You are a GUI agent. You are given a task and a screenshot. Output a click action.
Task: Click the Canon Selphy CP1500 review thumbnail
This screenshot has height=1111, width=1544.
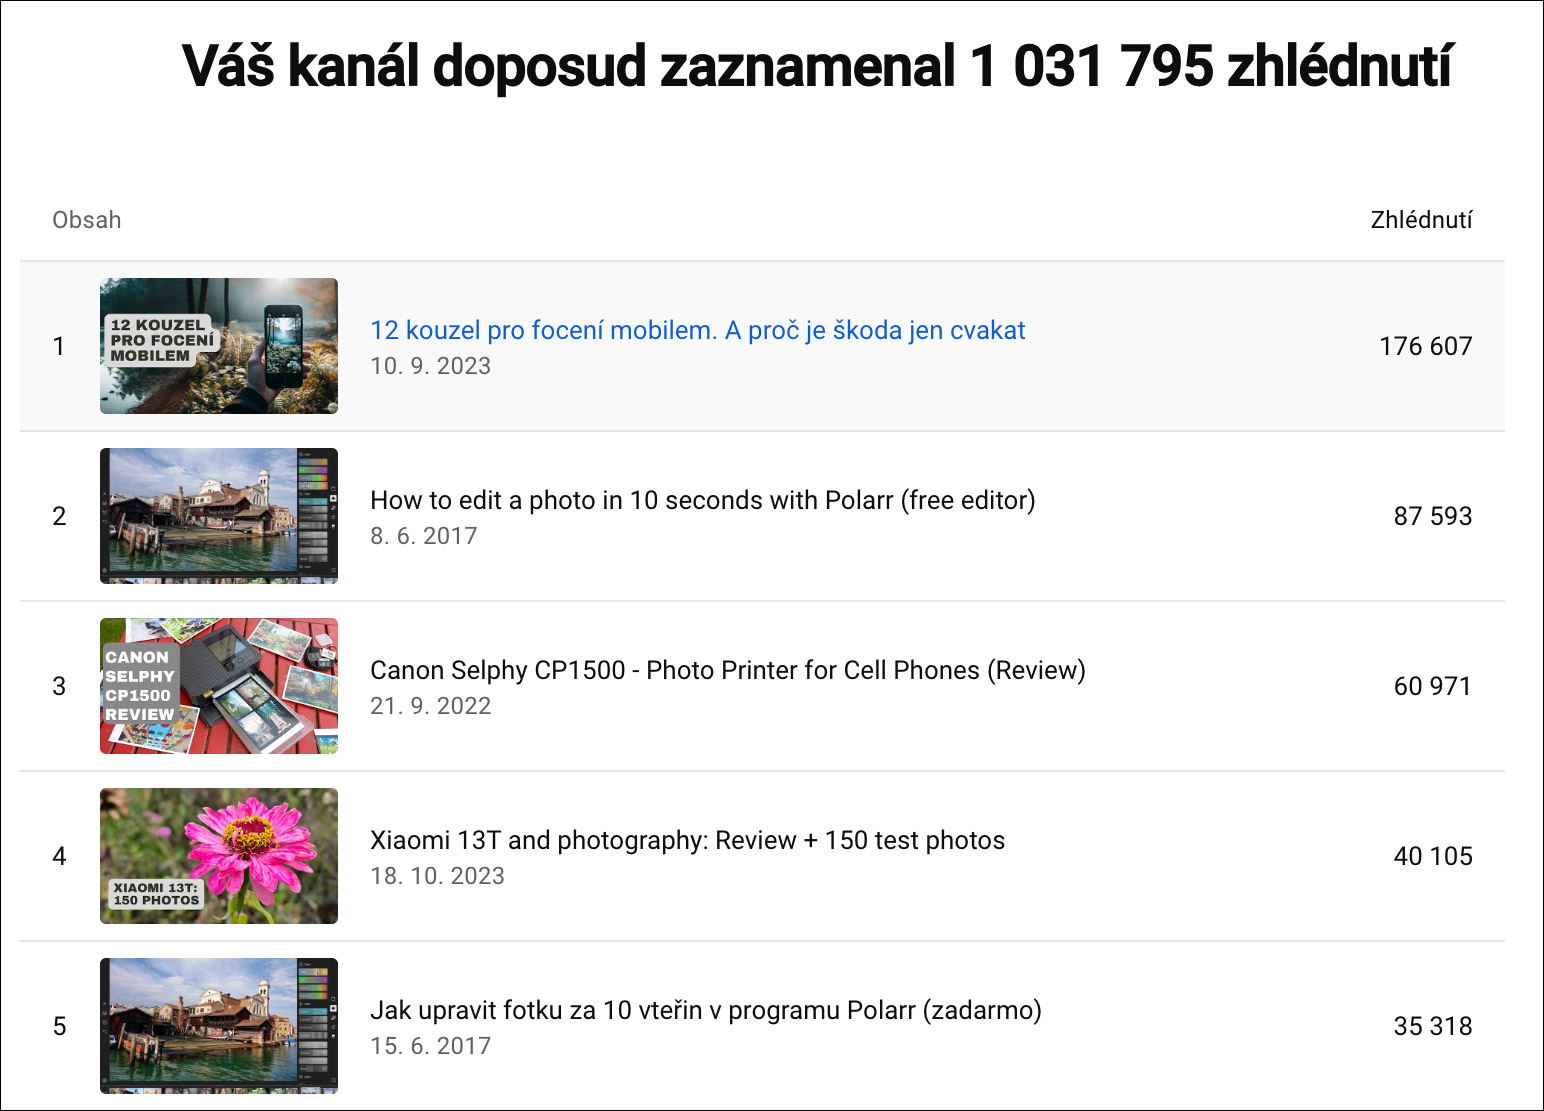tap(219, 686)
